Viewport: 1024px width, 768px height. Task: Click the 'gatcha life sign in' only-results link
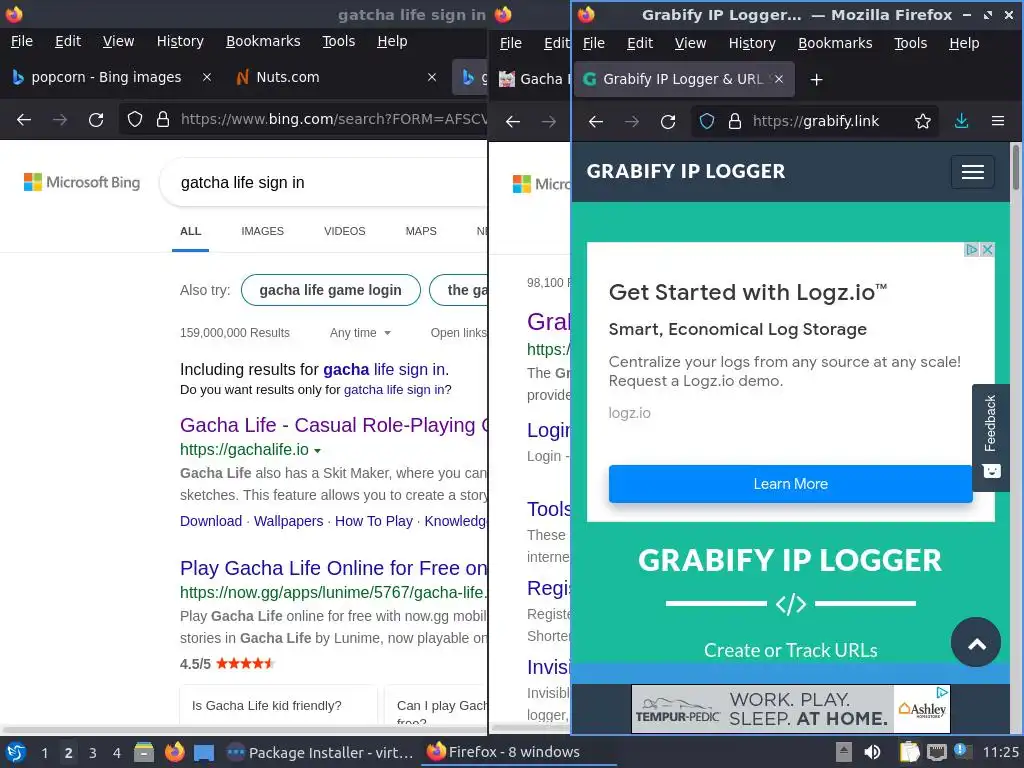(394, 390)
